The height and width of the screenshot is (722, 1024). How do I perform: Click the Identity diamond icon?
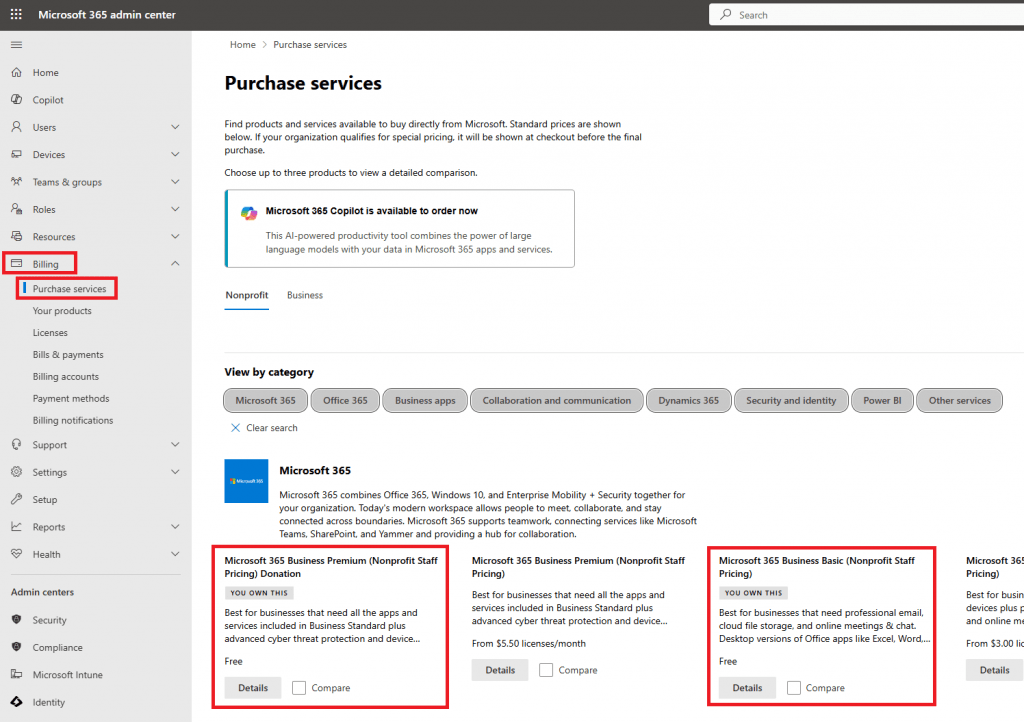(x=16, y=702)
